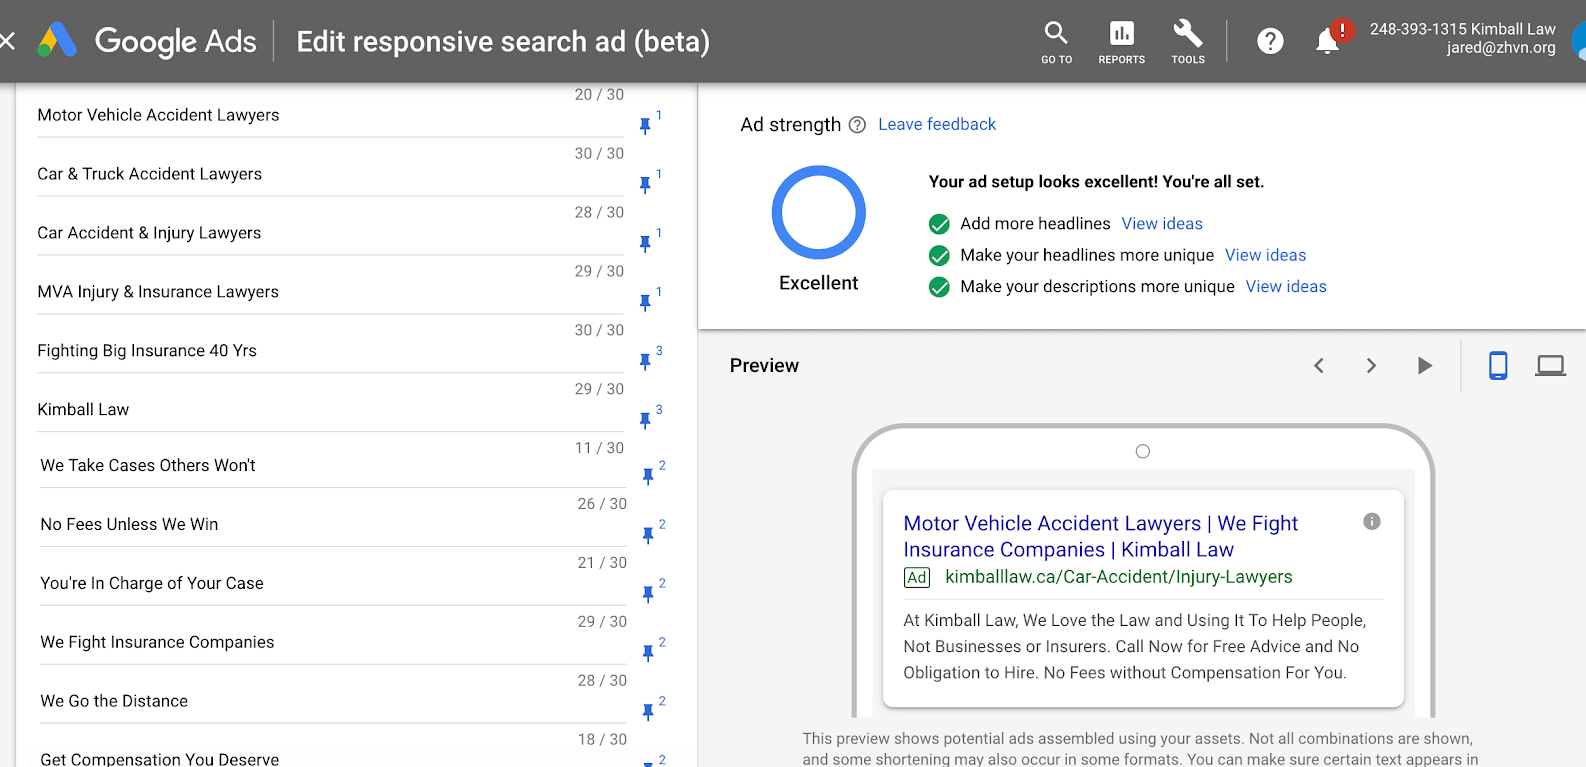Edit the We Fight Insurance Companies field

click(x=333, y=643)
